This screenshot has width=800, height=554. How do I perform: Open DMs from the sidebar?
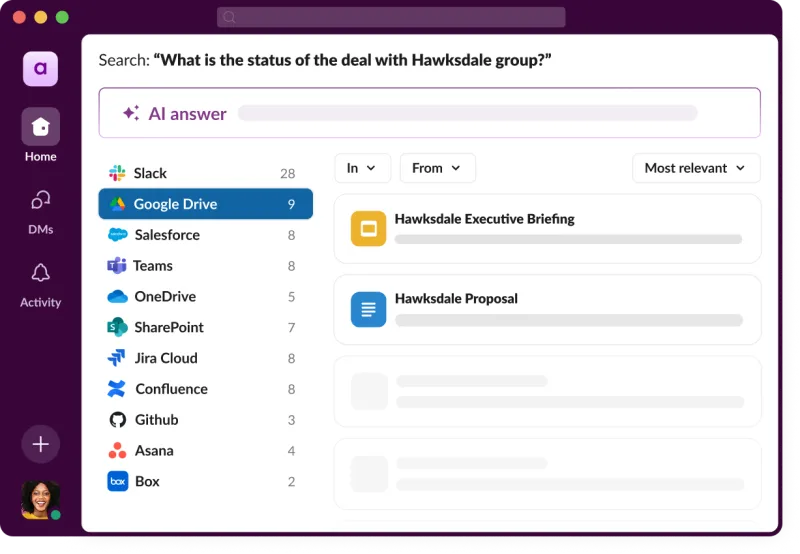click(x=40, y=212)
